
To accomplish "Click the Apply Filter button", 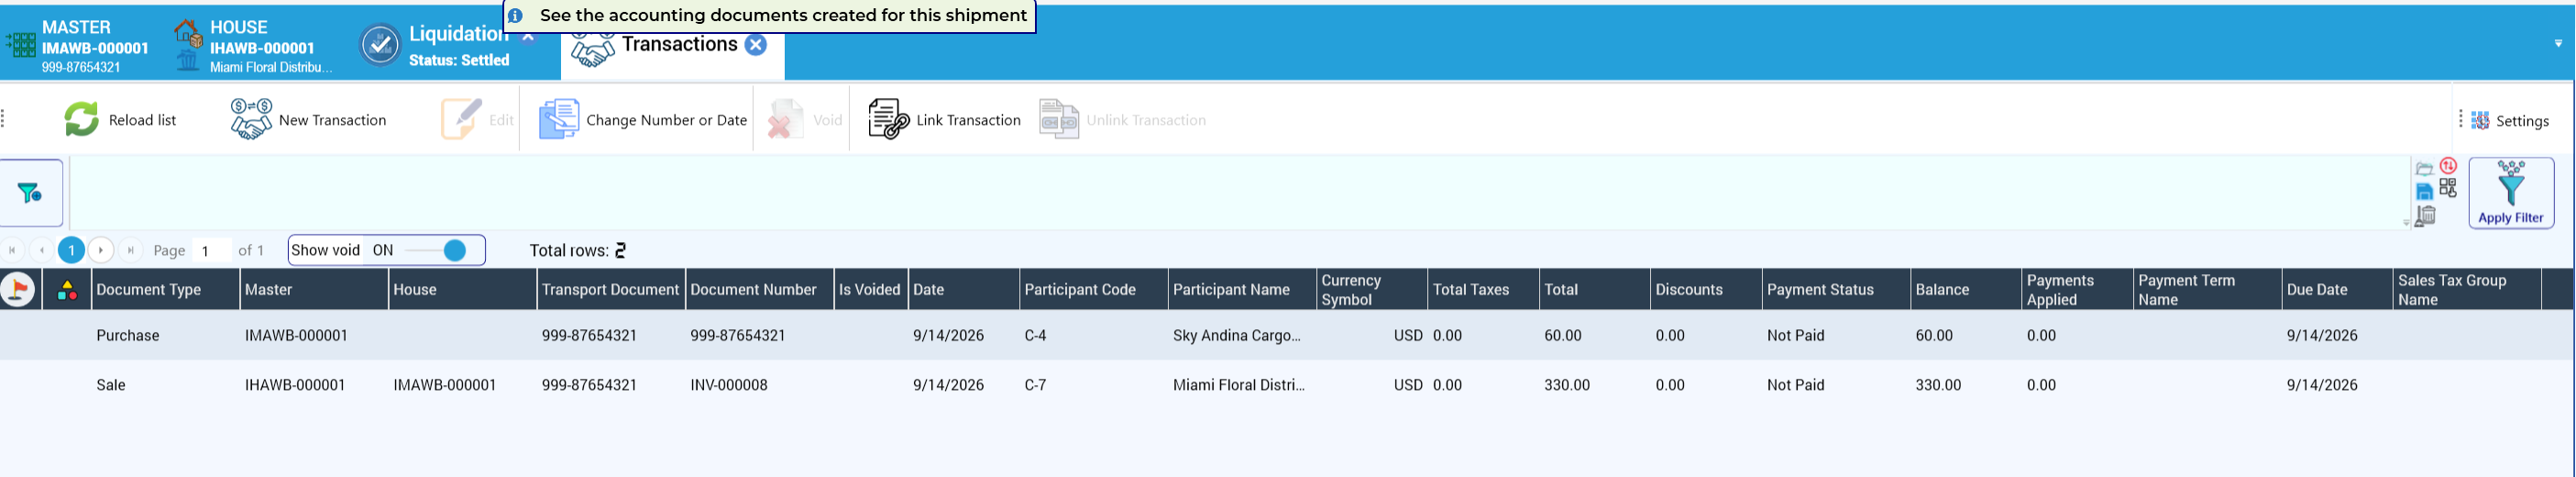I will click(2511, 193).
